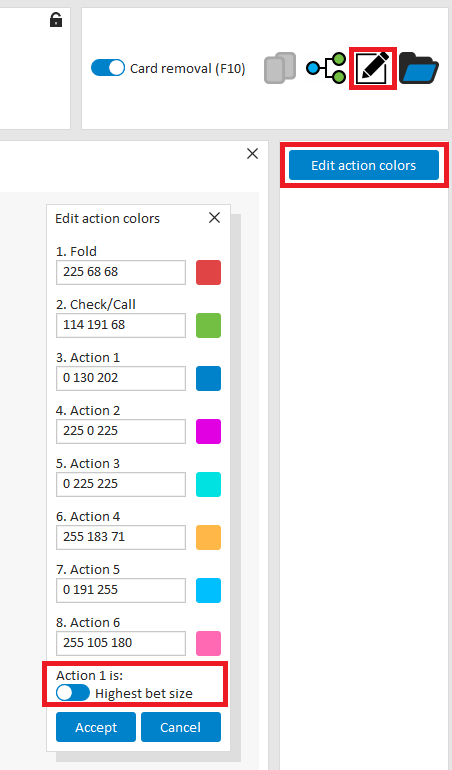
Task: Open the orange Action 4 color swatch
Action: pyautogui.click(x=208, y=538)
